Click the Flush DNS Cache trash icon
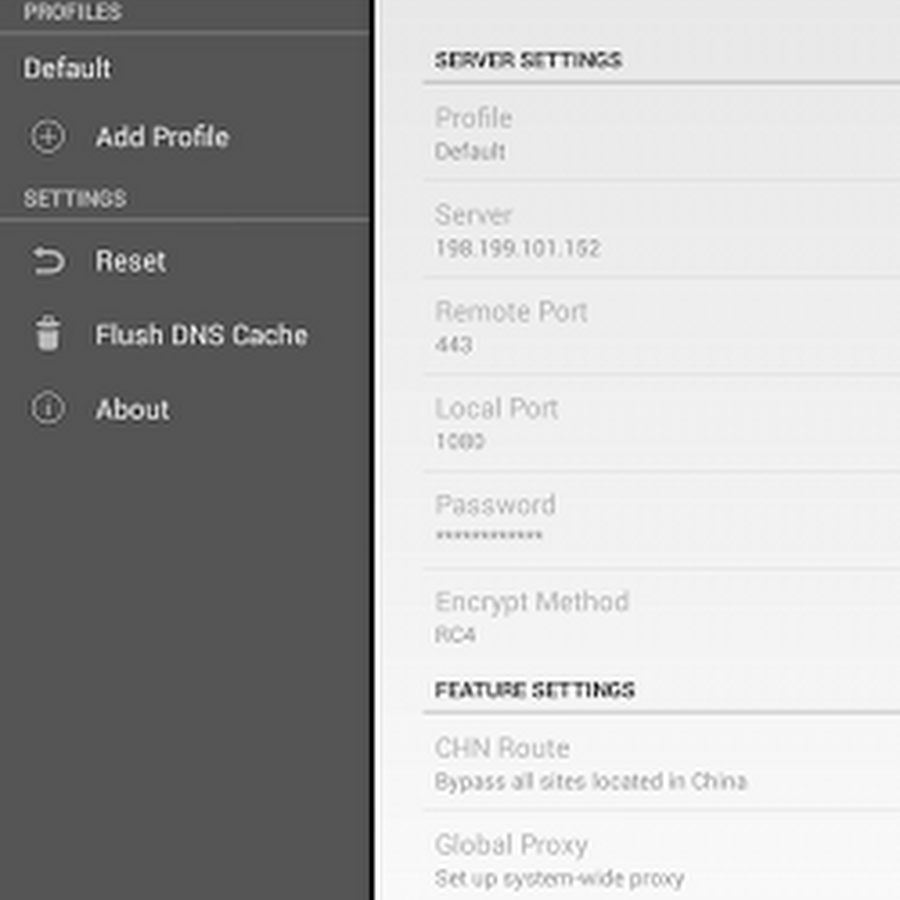This screenshot has width=900, height=900. pos(48,334)
